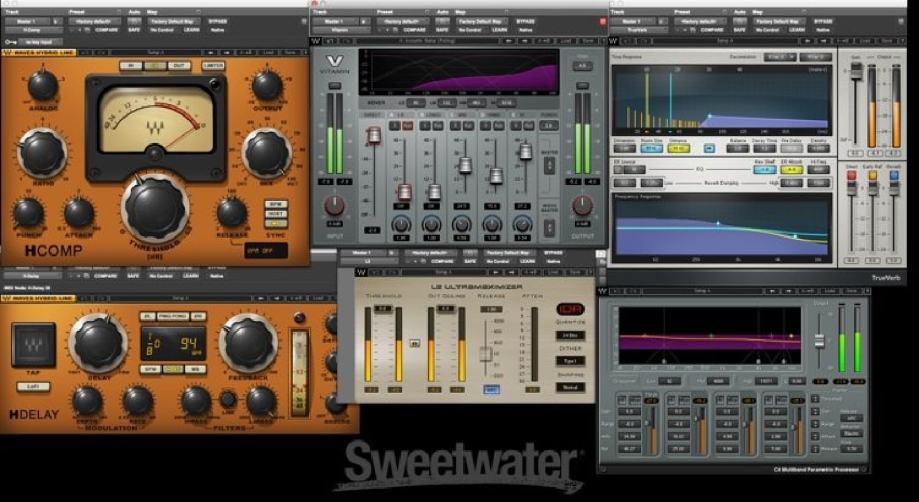919x502 pixels.
Task: Click the H-Comp Mix knob
Action: pos(267,153)
